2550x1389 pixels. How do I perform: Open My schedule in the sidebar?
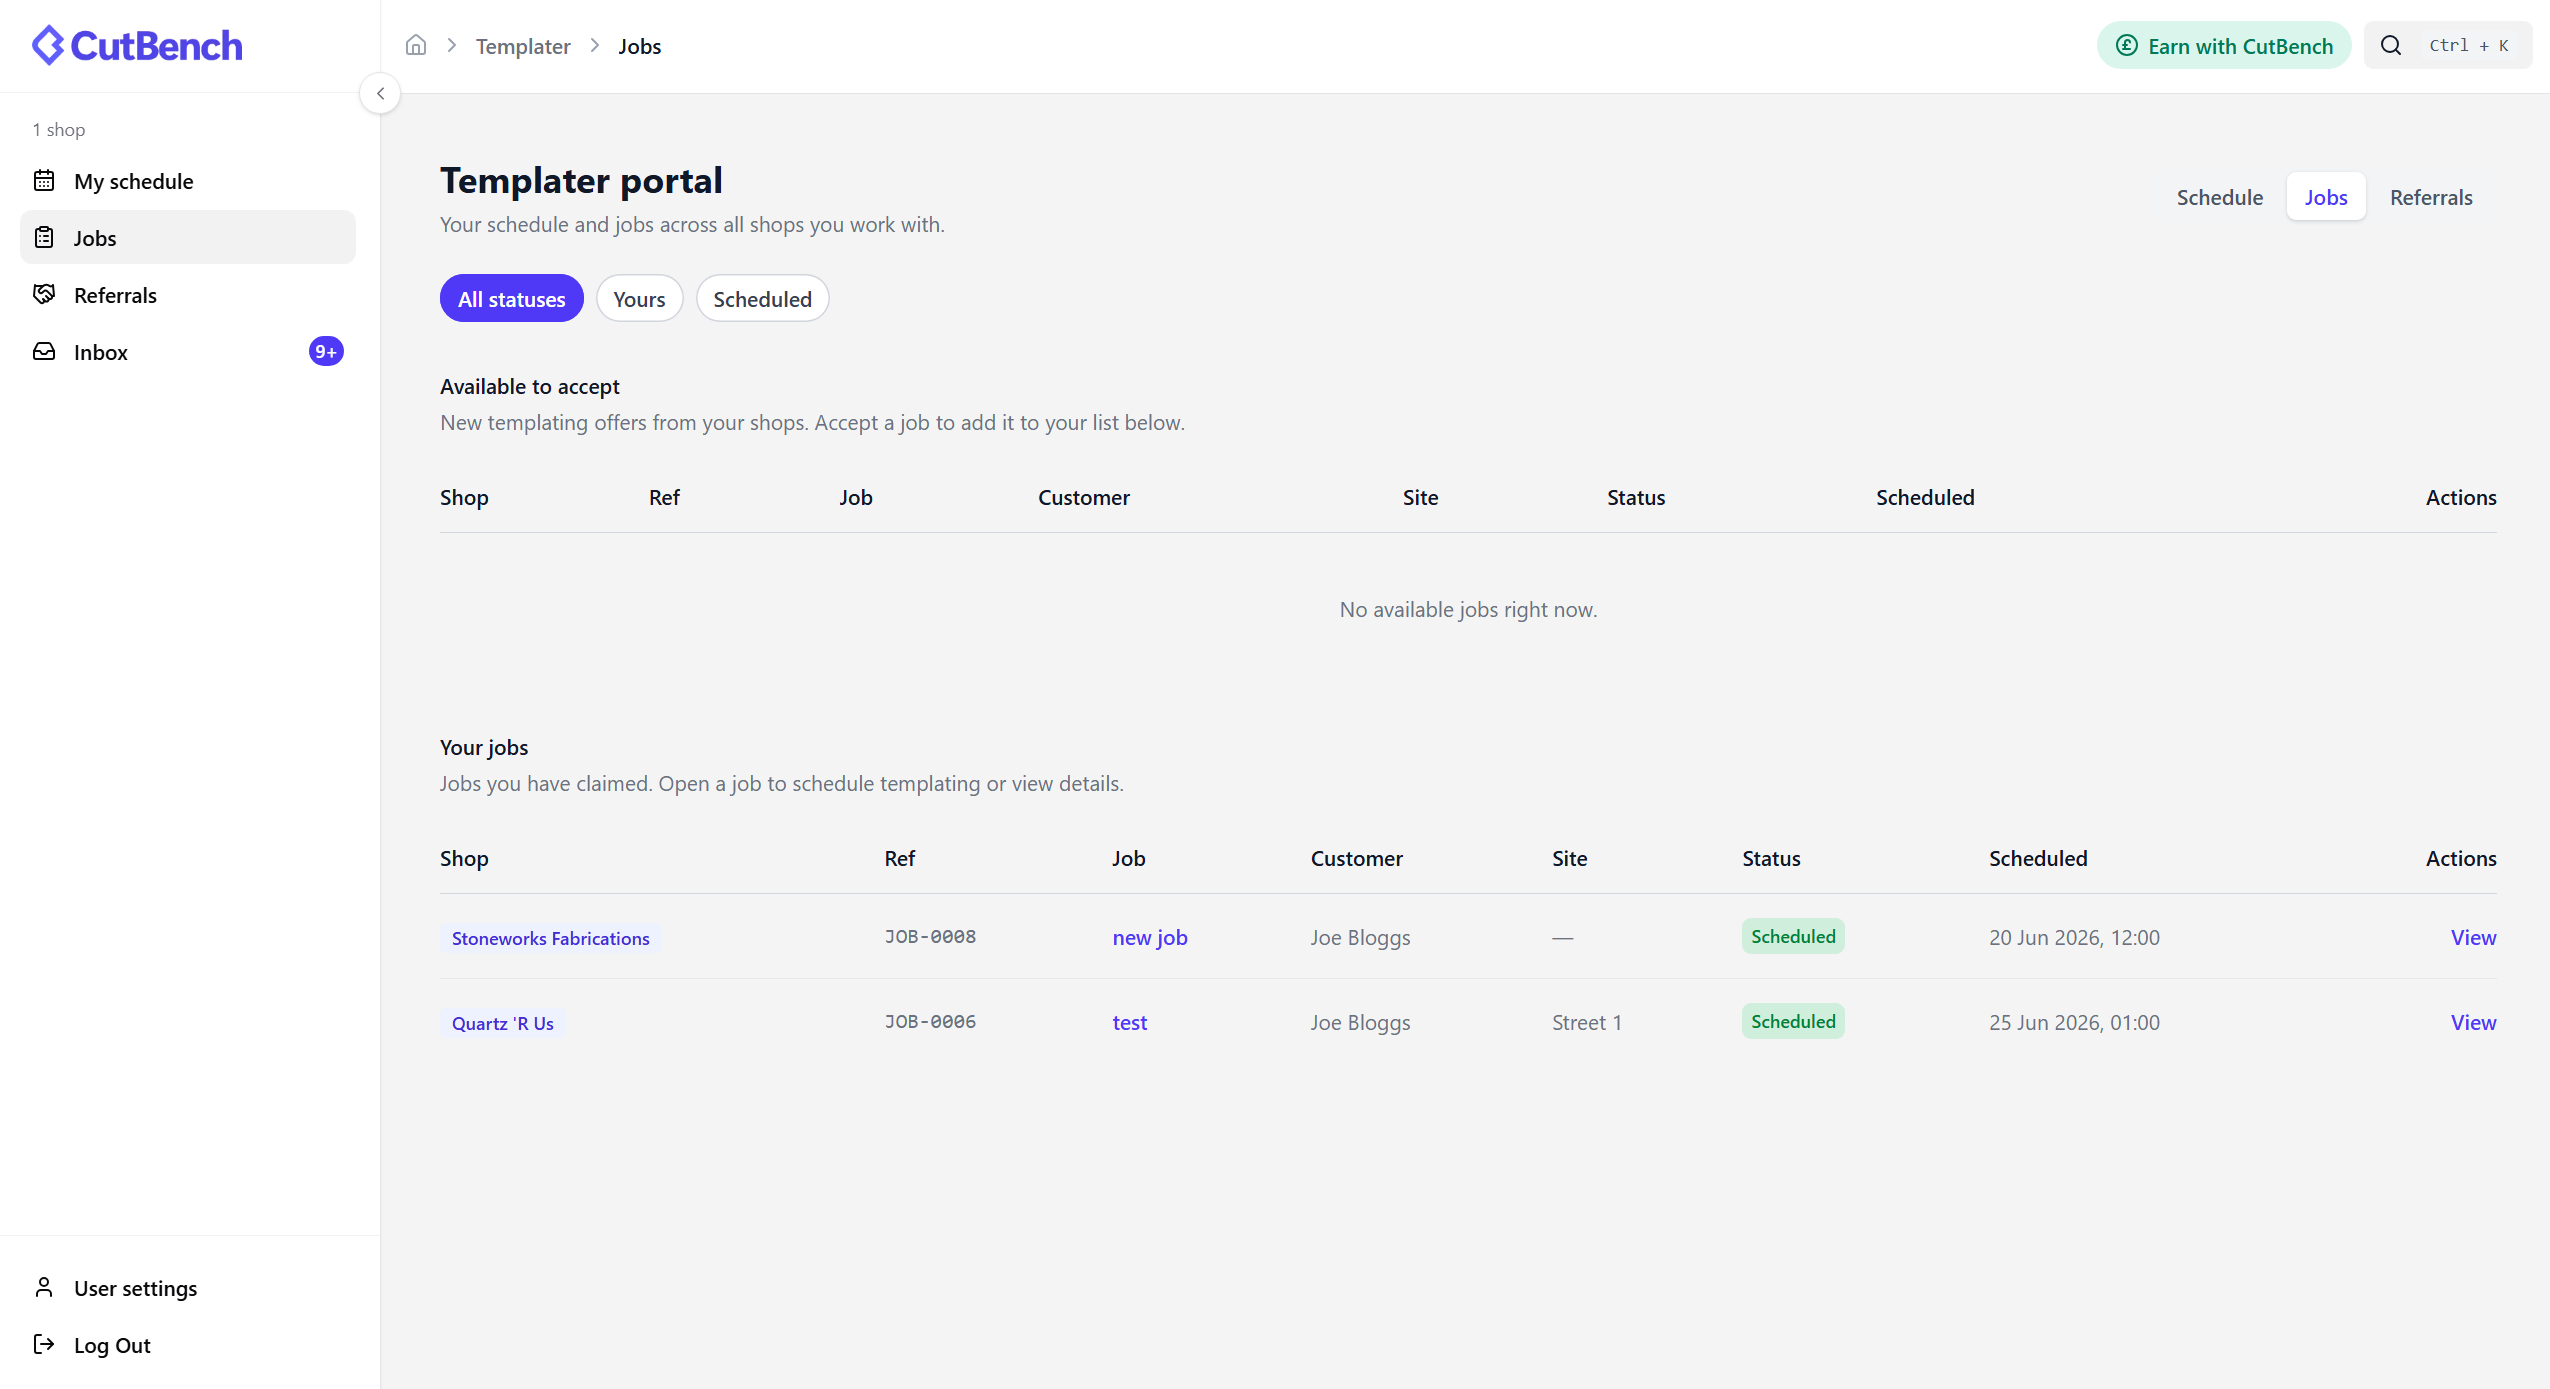click(x=188, y=181)
